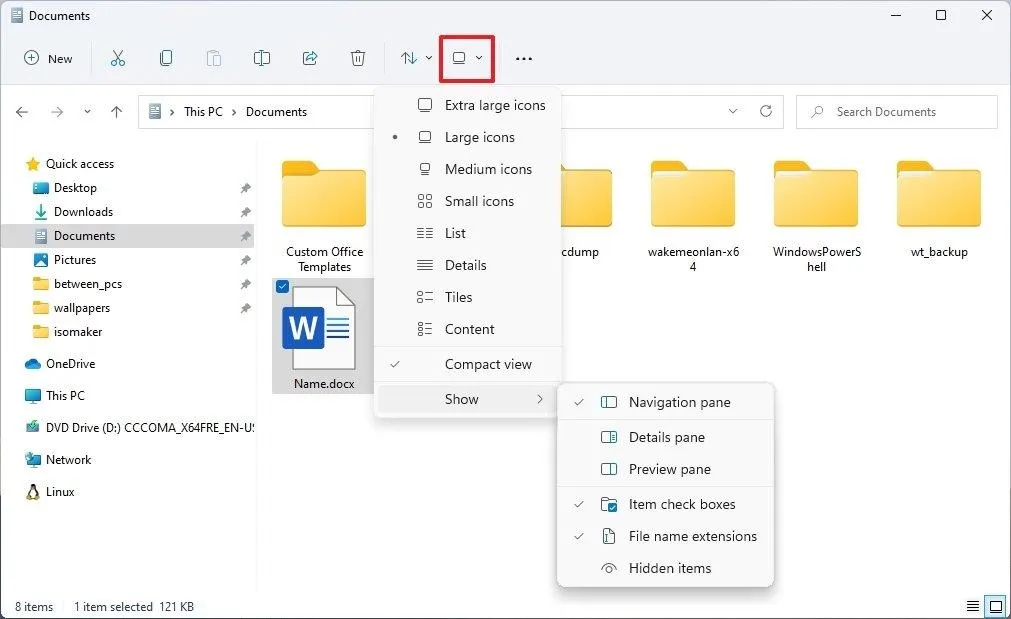Uncheck the Name.docx item checkbox
Viewport: 1011px width, 619px height.
tap(282, 286)
